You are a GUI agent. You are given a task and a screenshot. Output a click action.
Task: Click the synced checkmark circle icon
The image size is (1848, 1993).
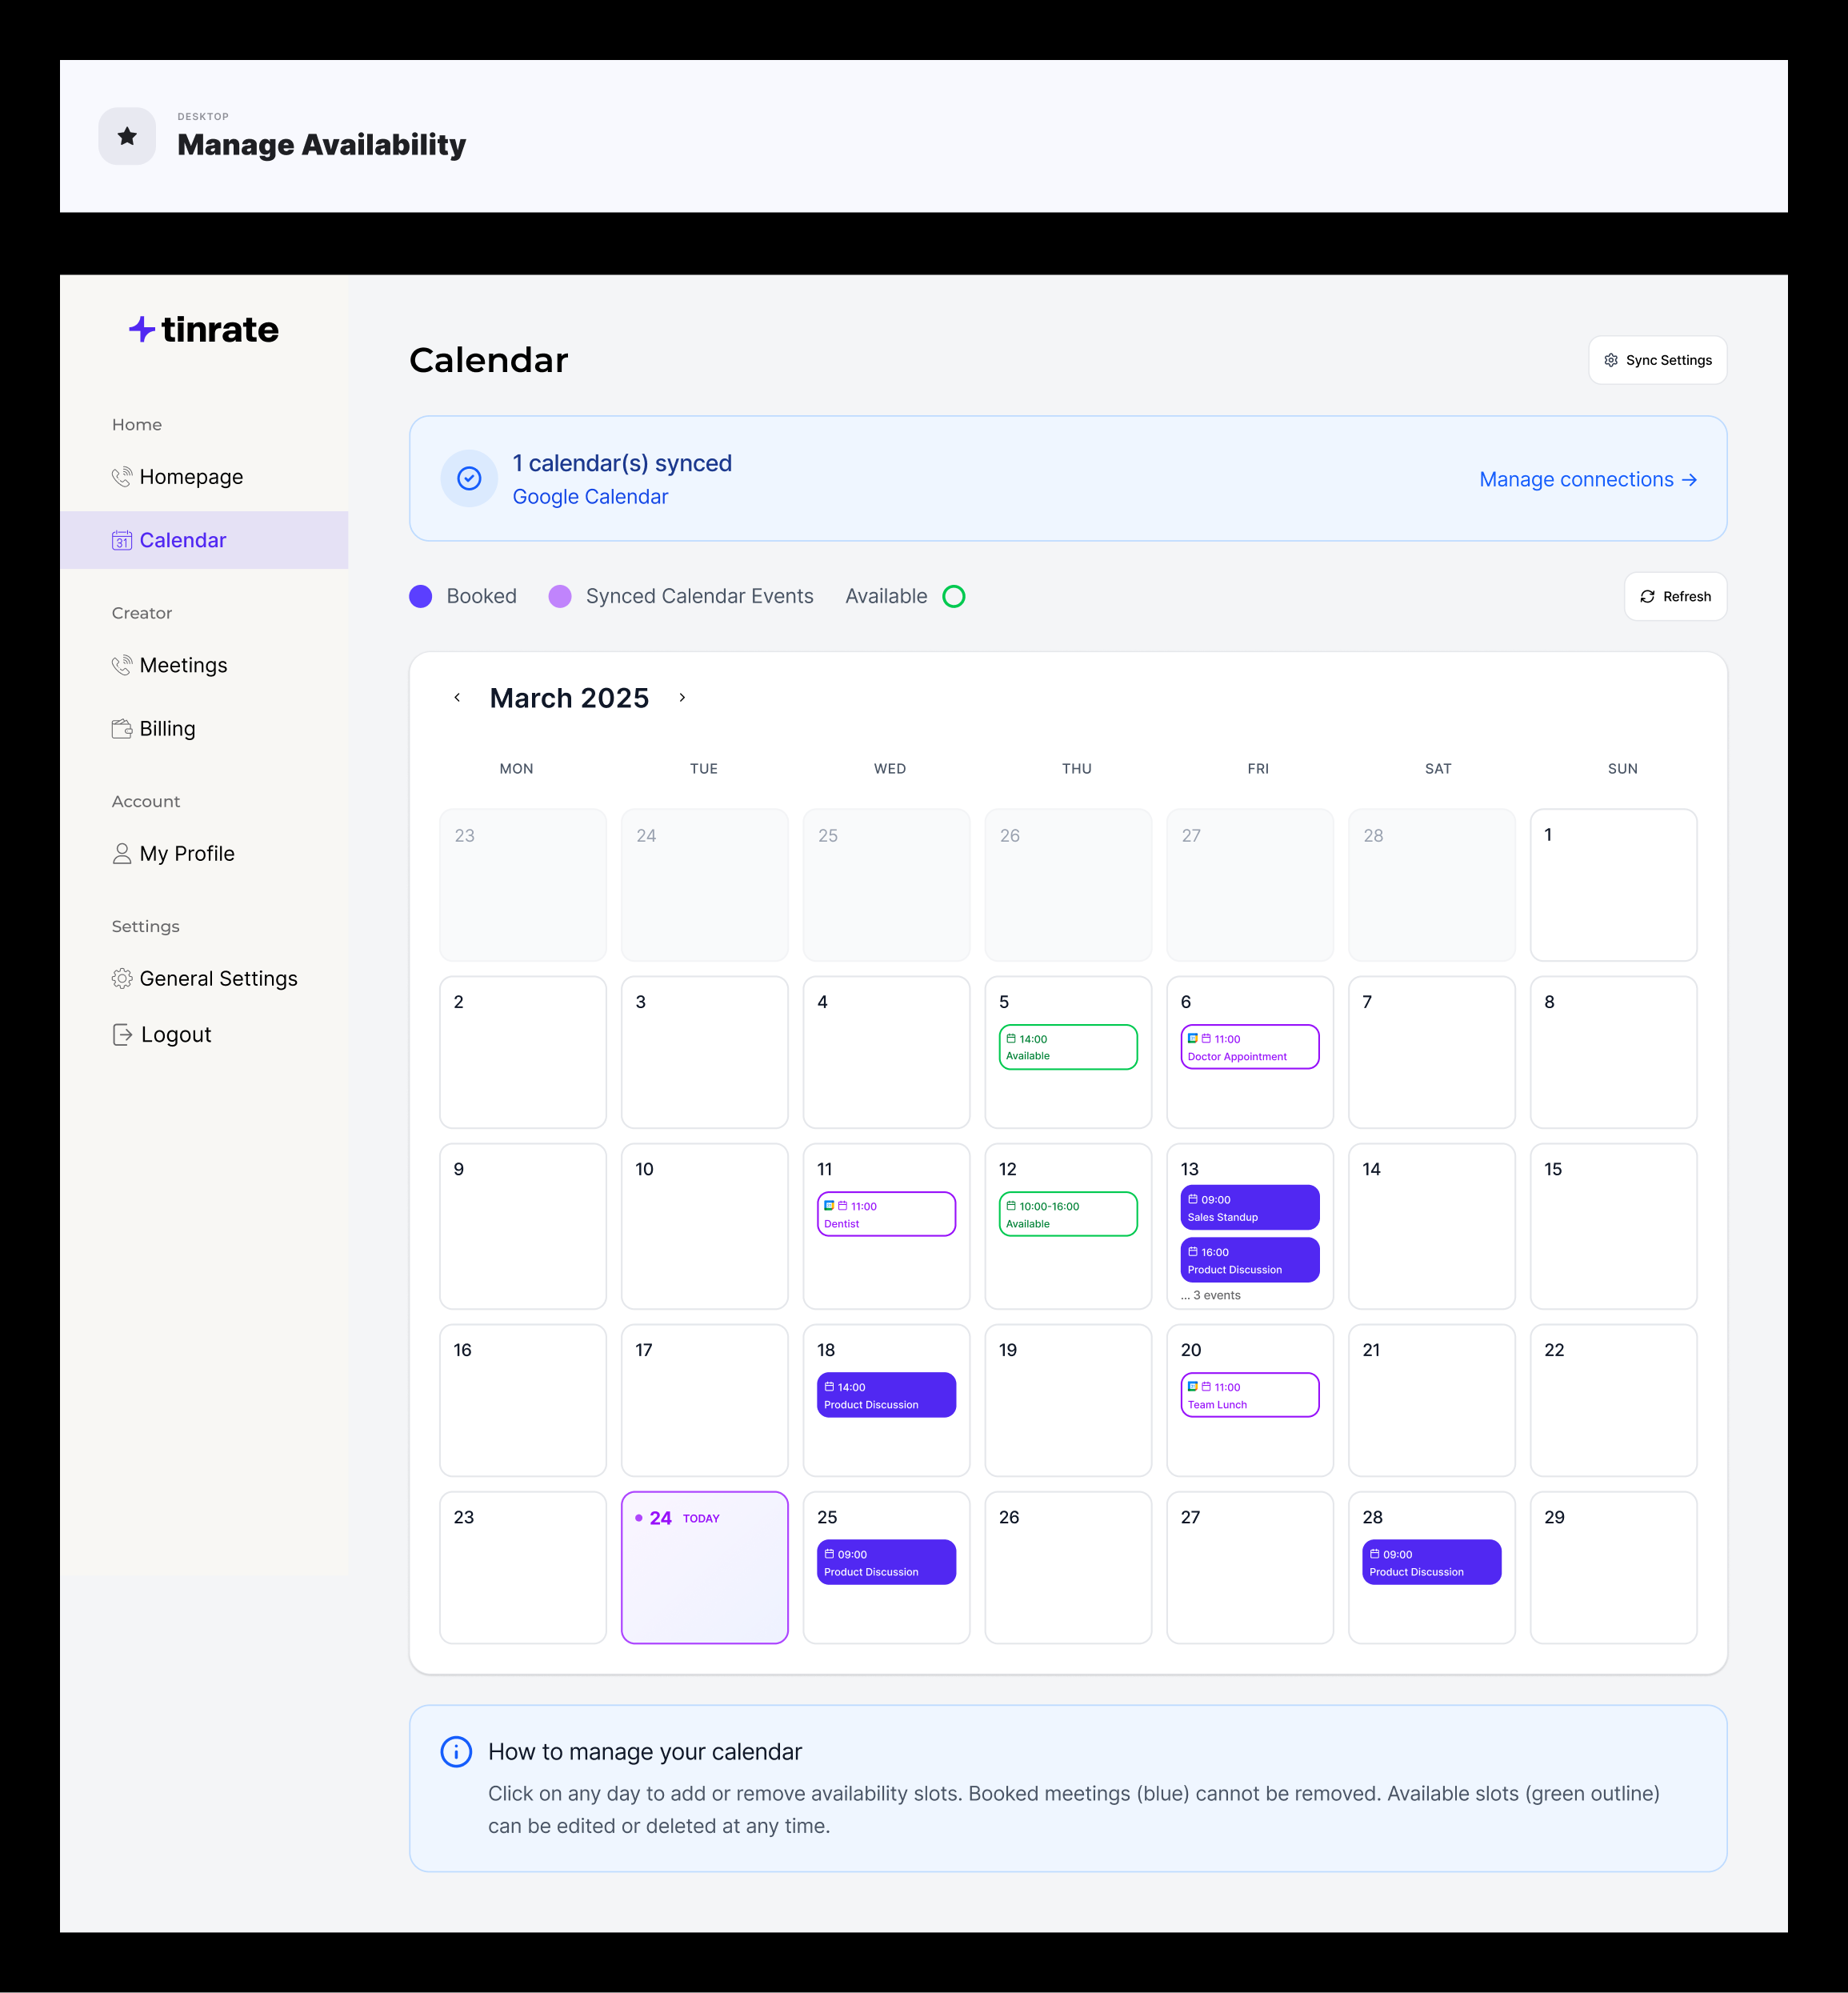469,479
